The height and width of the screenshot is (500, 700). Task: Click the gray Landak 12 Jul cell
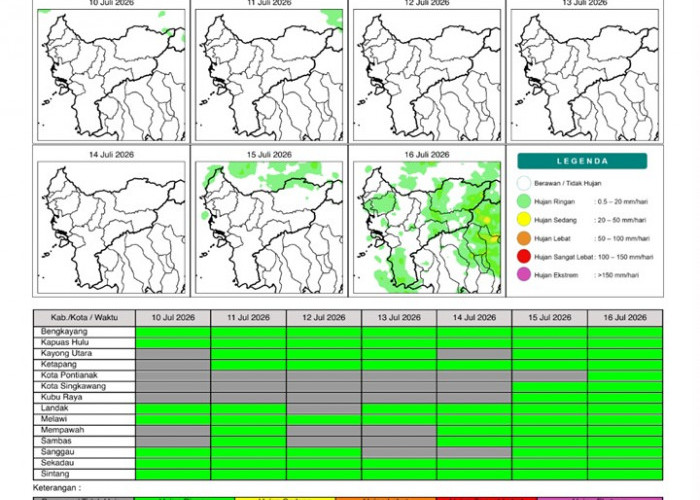coord(324,408)
